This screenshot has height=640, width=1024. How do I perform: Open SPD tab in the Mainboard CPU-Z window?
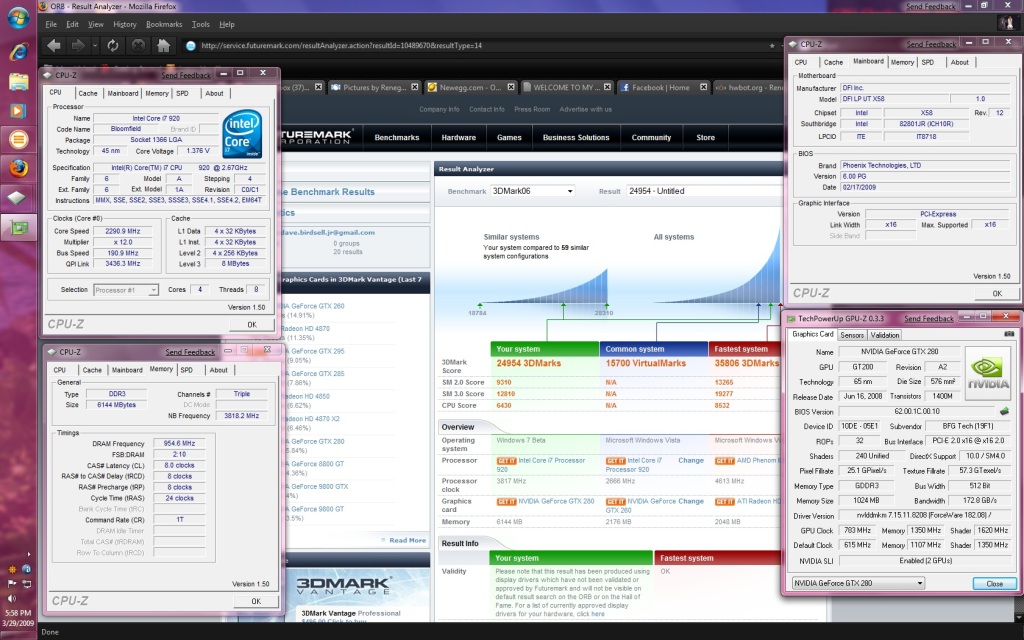coord(927,62)
